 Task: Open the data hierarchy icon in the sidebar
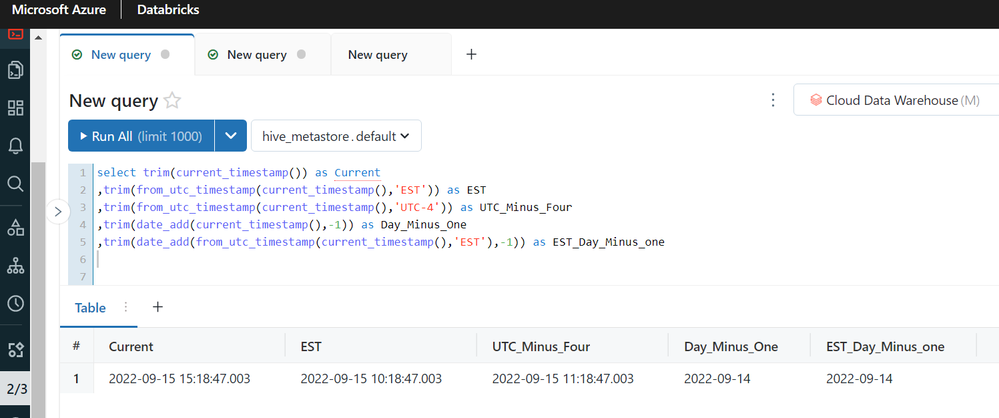point(15,266)
